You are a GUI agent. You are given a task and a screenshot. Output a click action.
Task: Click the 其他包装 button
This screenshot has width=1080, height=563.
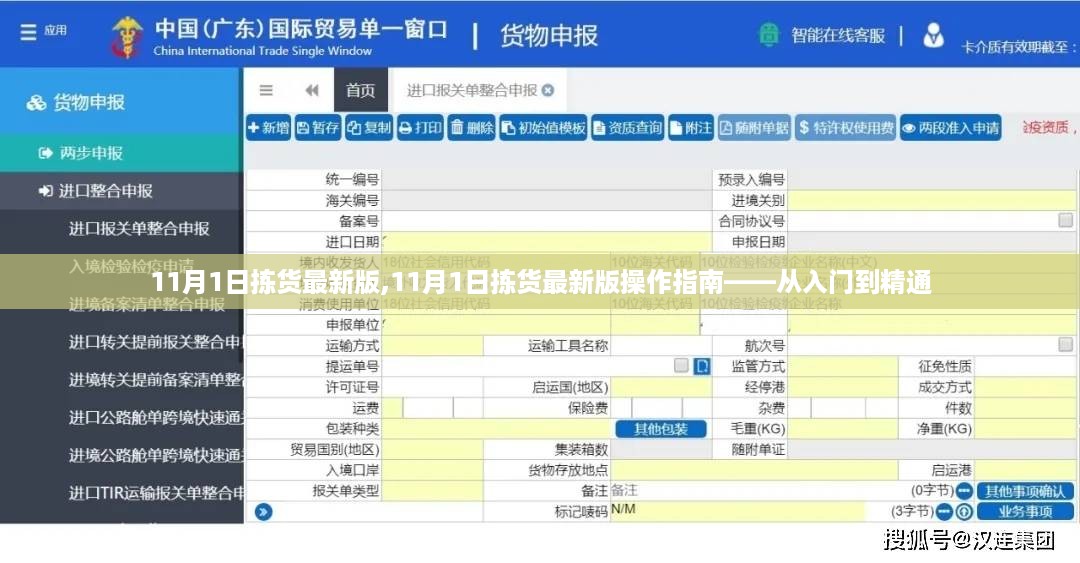tap(661, 429)
